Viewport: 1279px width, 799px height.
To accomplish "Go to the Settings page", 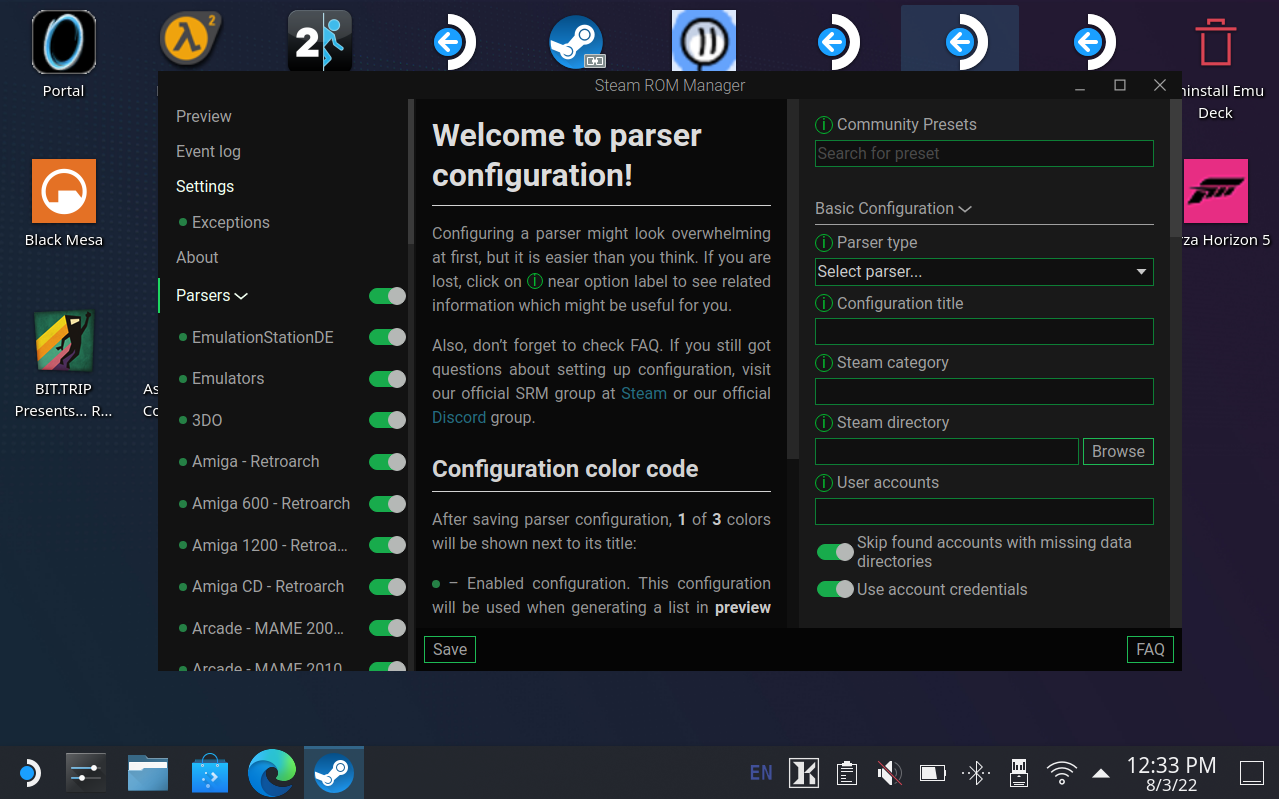I will click(205, 187).
